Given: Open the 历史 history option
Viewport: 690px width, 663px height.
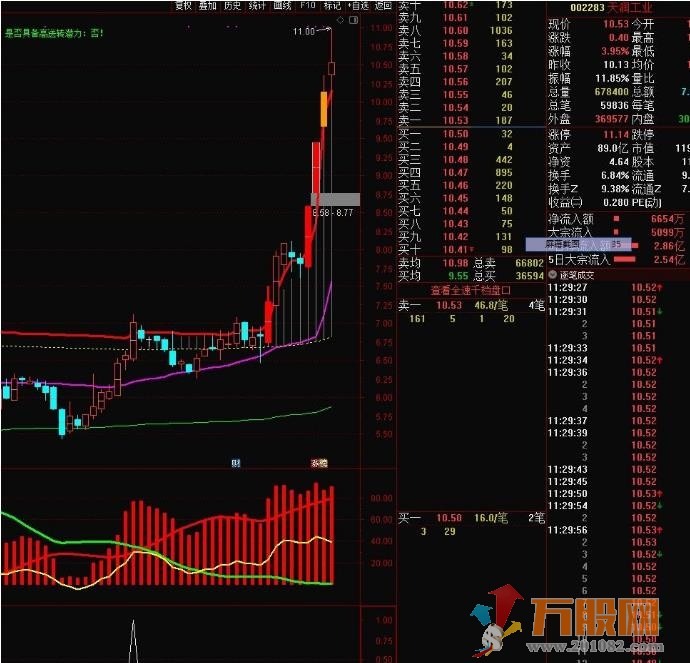Looking at the screenshot, I should coord(232,5).
